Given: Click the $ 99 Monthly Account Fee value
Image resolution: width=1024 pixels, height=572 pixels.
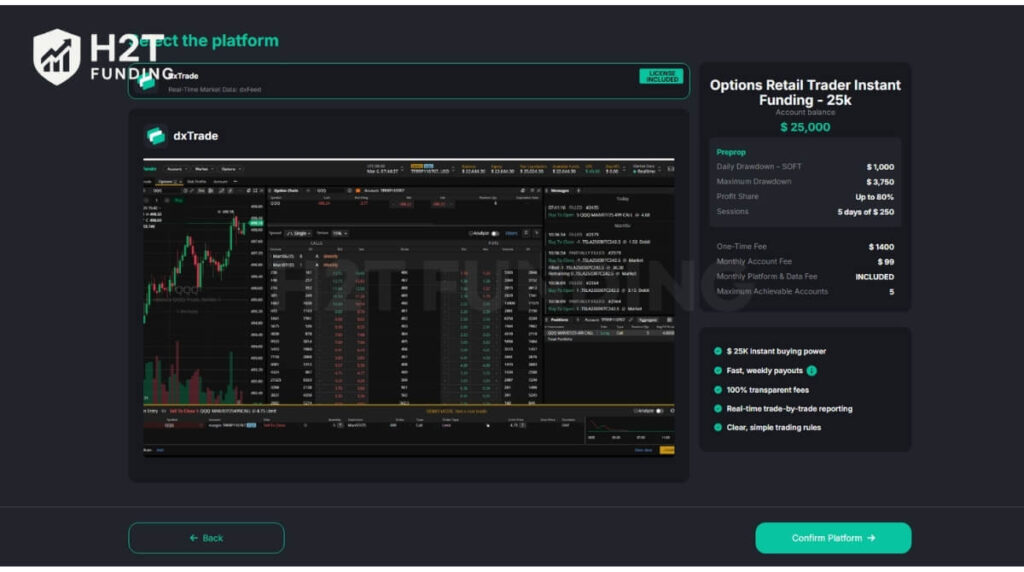Looking at the screenshot, I should (886, 262).
